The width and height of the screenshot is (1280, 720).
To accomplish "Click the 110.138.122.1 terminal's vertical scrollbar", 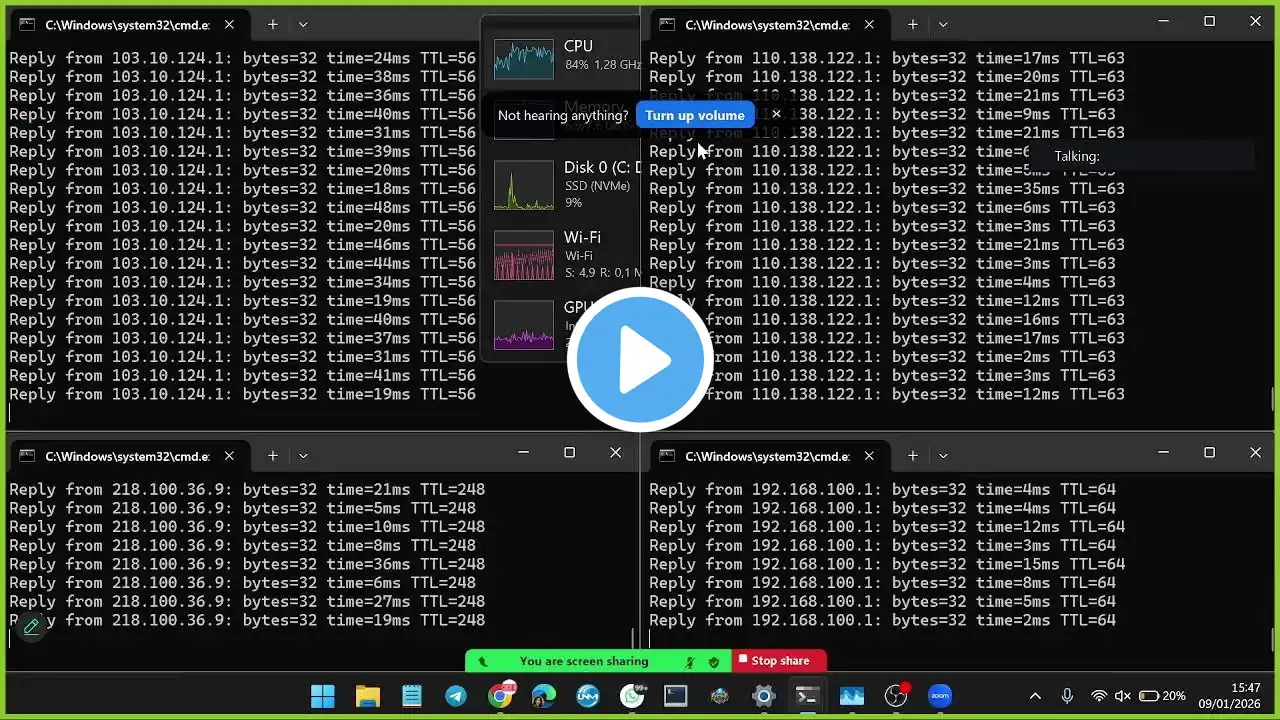I will [1273, 400].
